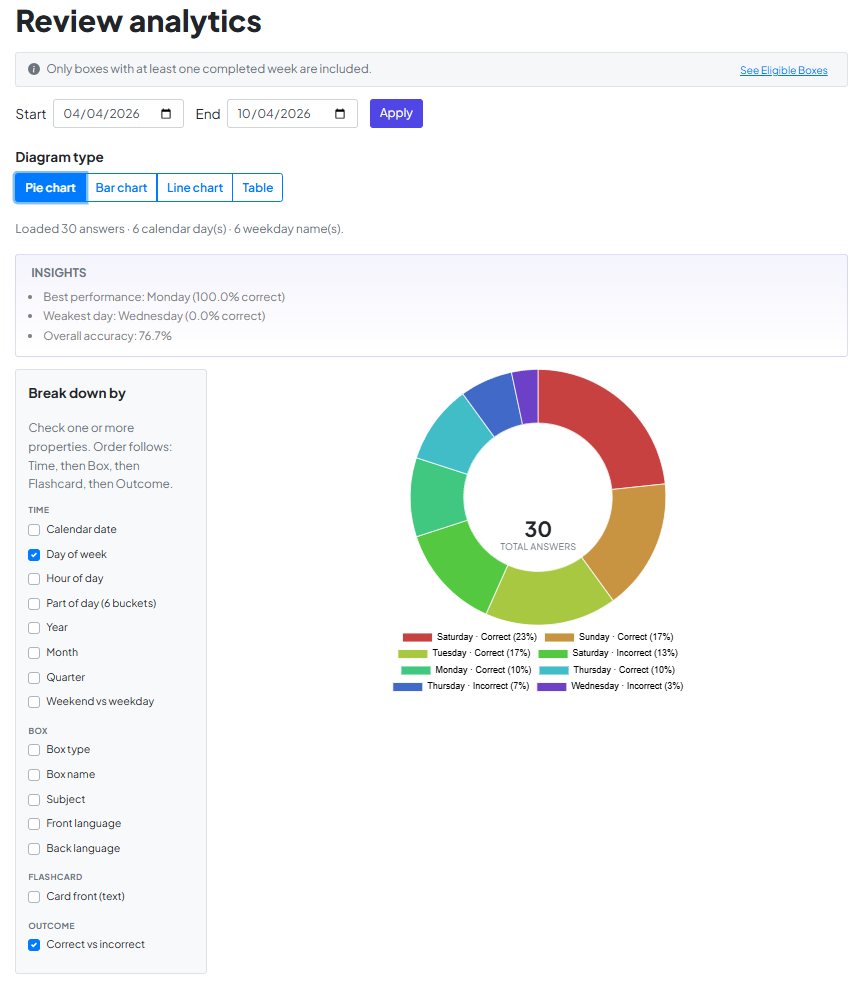Open the End date calendar picker icon
This screenshot has height=985, width=865.
340,114
